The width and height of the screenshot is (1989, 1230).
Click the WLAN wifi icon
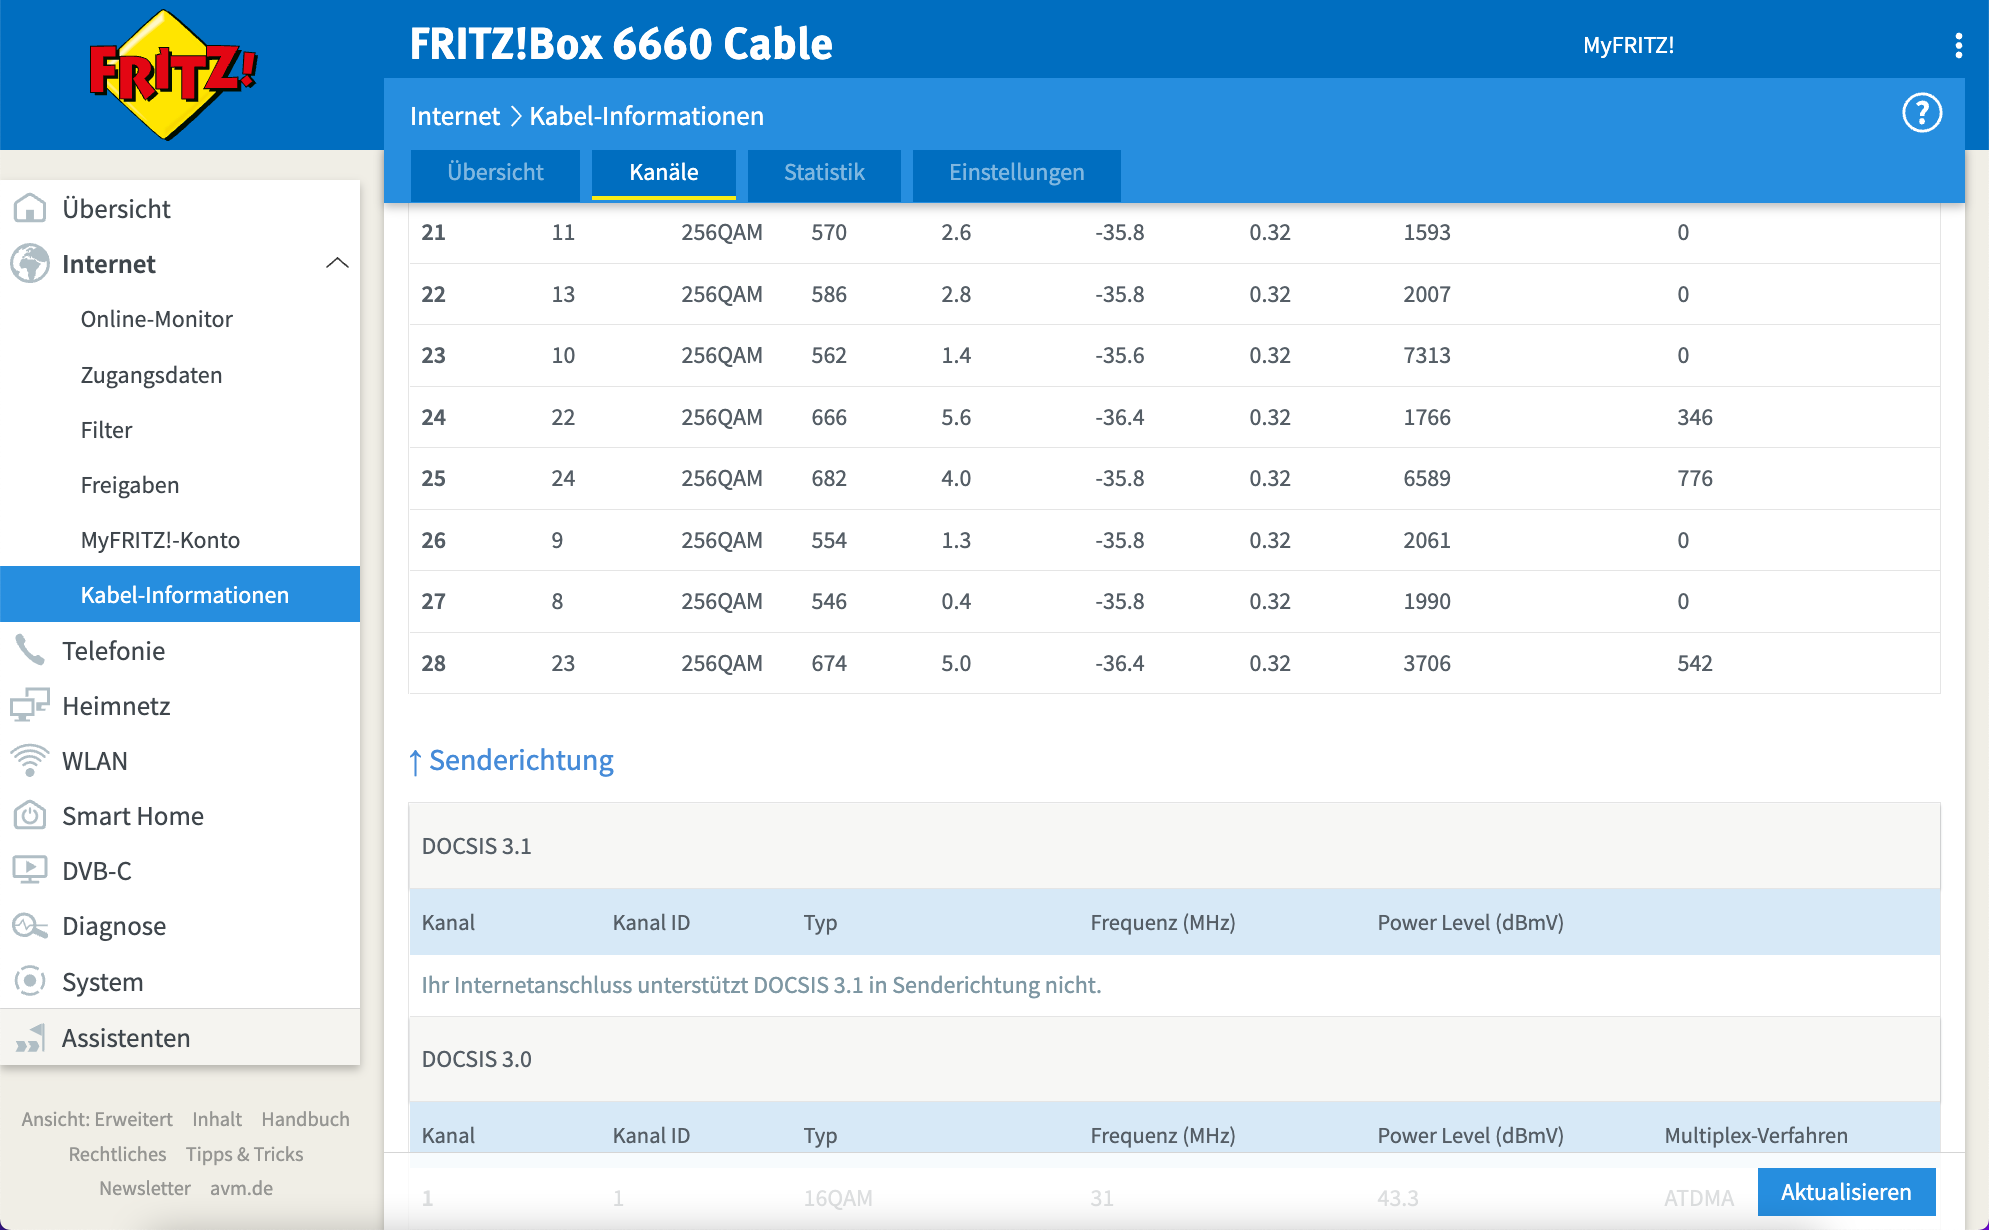(30, 760)
